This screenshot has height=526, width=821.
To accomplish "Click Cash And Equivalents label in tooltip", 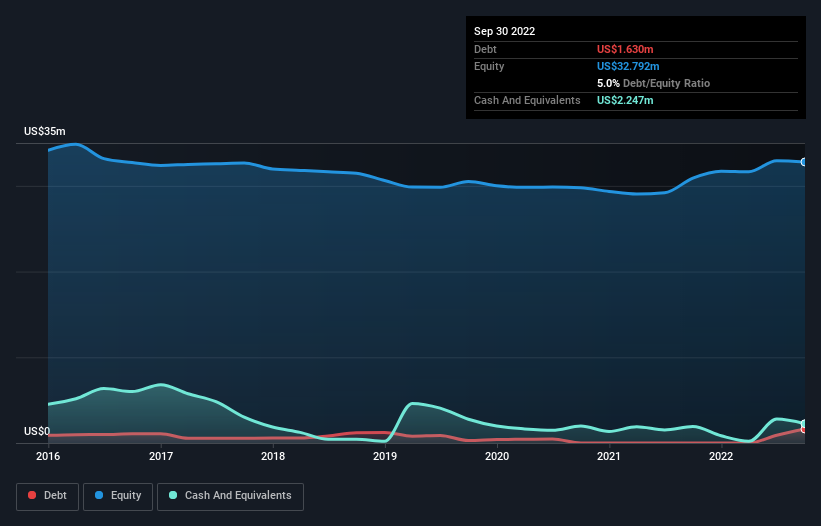I will click(527, 100).
